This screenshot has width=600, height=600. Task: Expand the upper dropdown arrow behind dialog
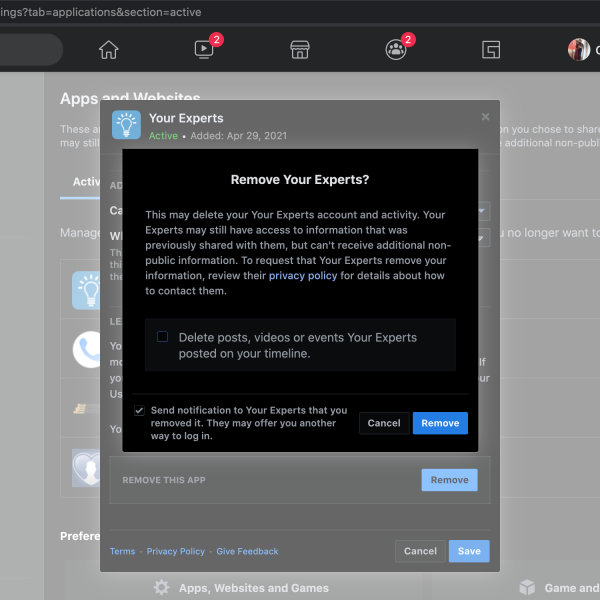point(482,211)
